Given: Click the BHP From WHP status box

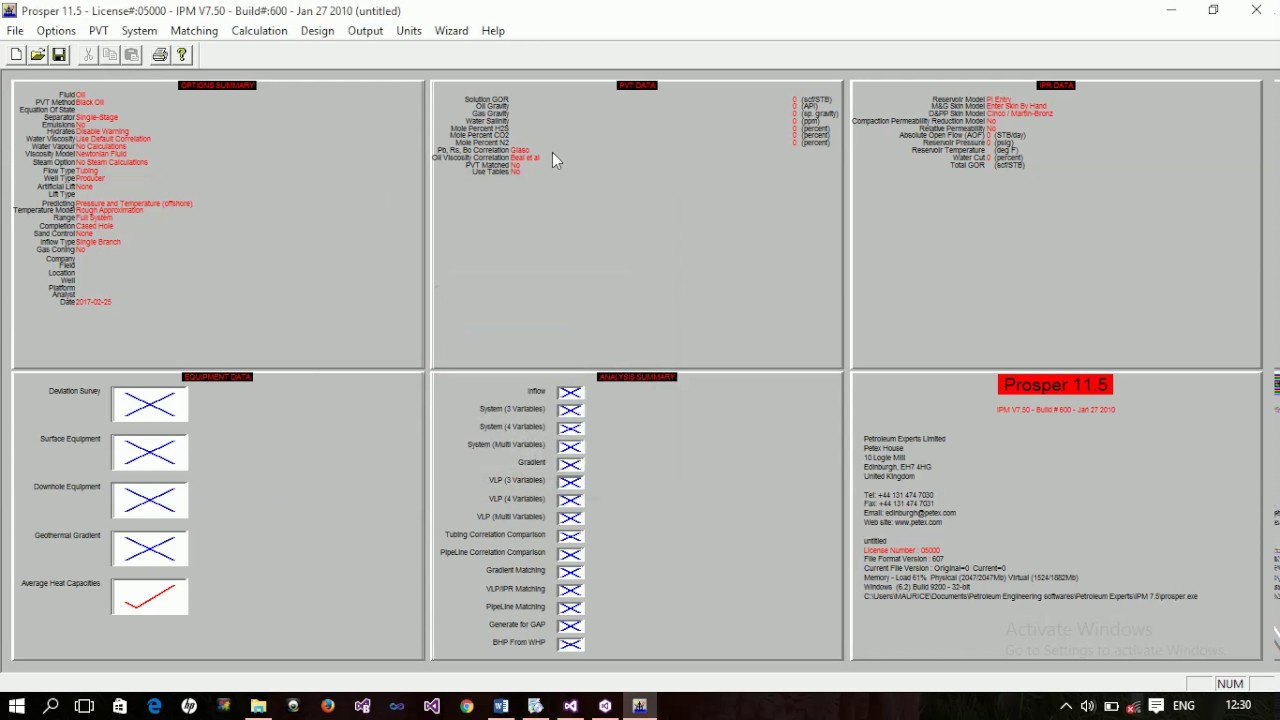Looking at the screenshot, I should 571,644.
